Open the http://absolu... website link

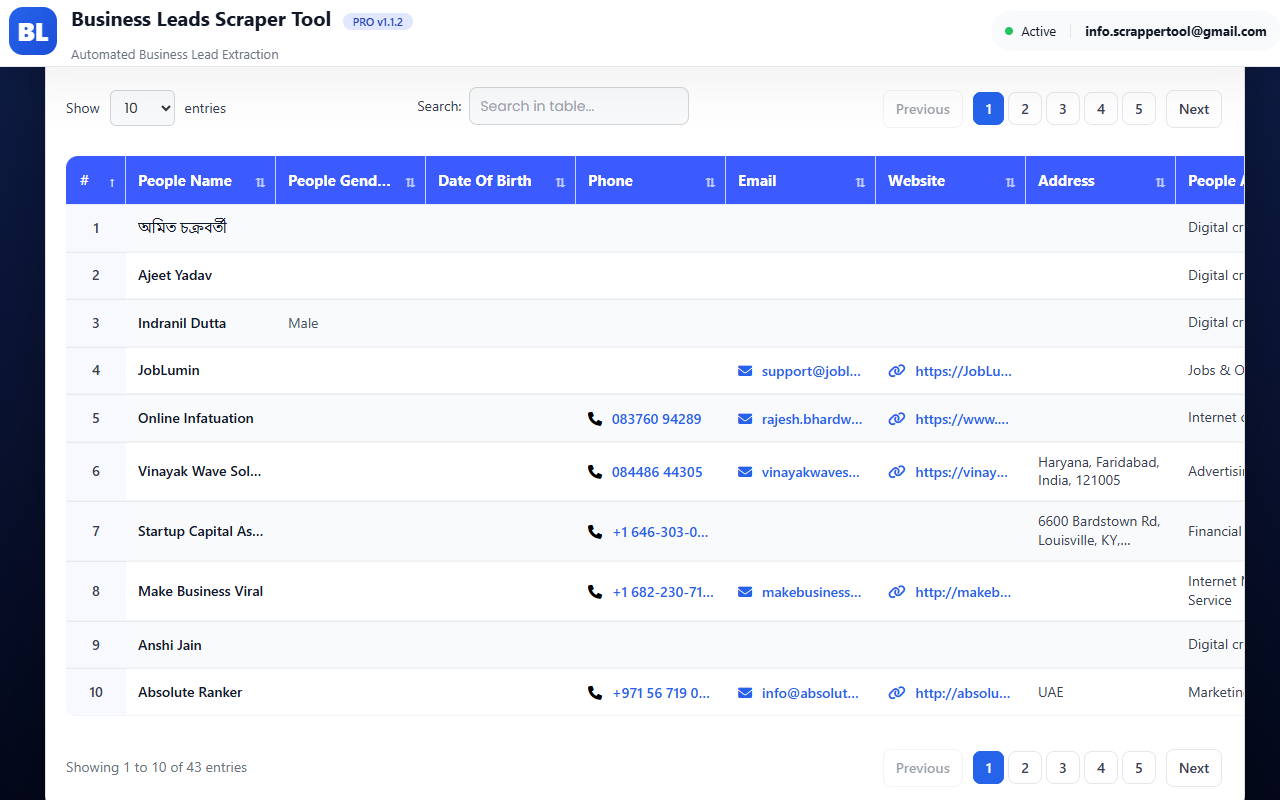[963, 693]
